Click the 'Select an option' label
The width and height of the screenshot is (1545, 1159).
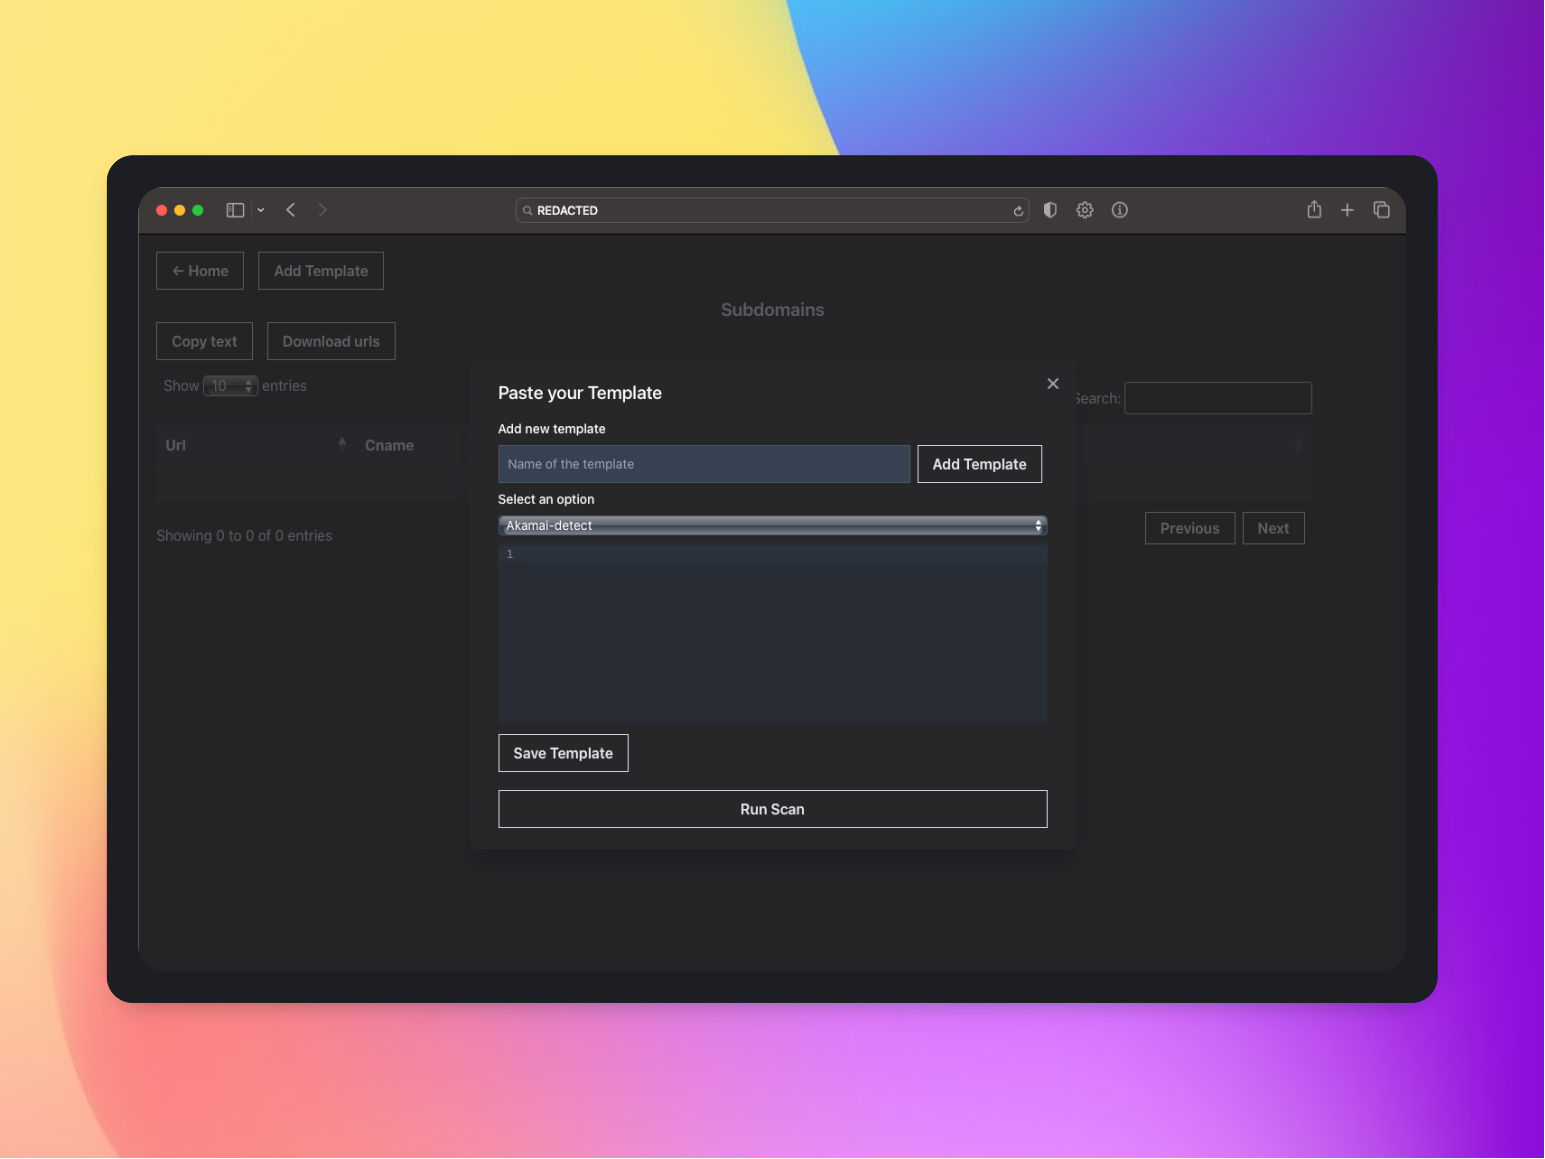tap(546, 499)
